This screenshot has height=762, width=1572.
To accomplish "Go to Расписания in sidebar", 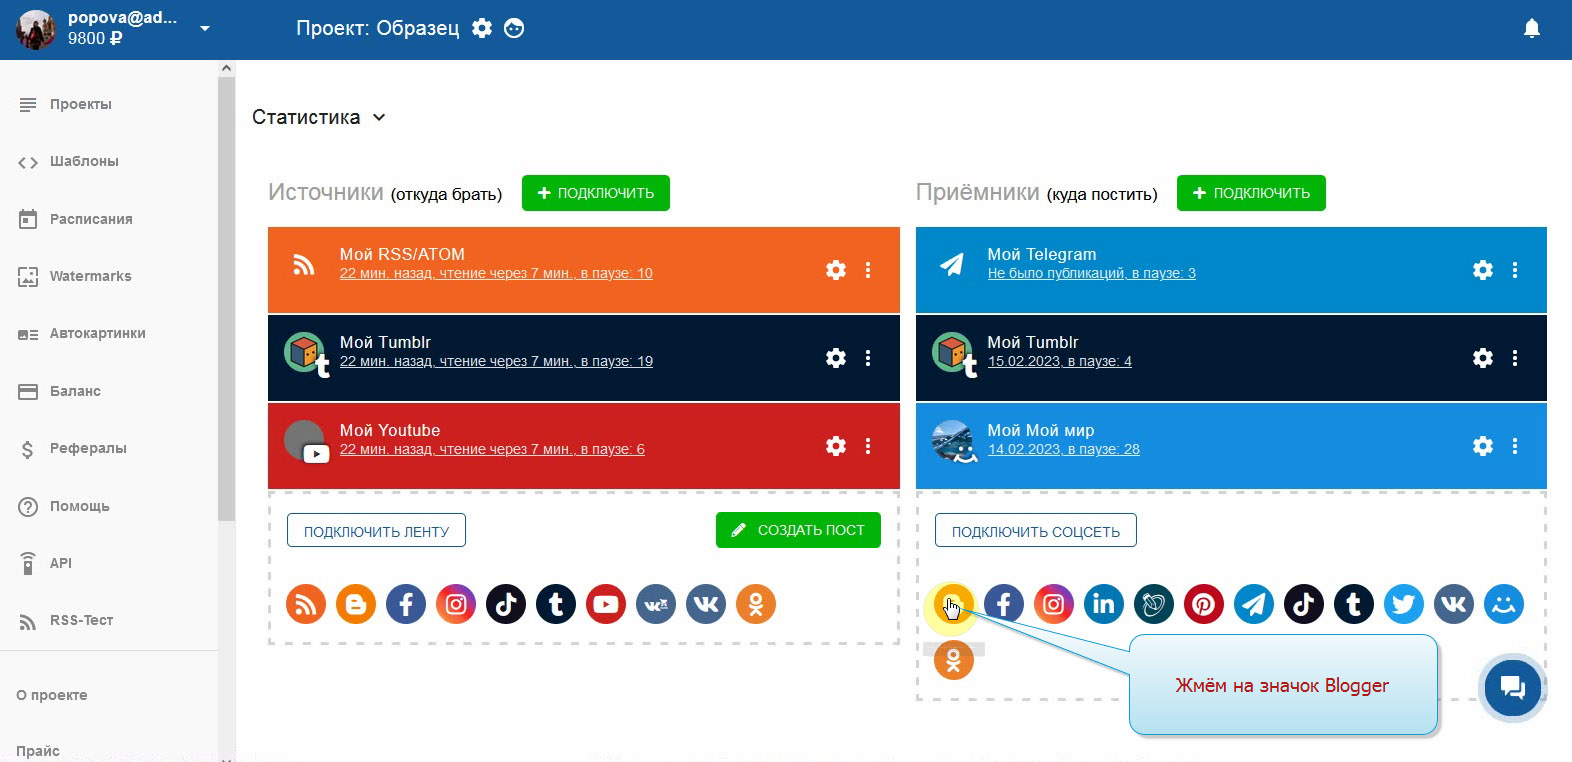I will [x=91, y=219].
